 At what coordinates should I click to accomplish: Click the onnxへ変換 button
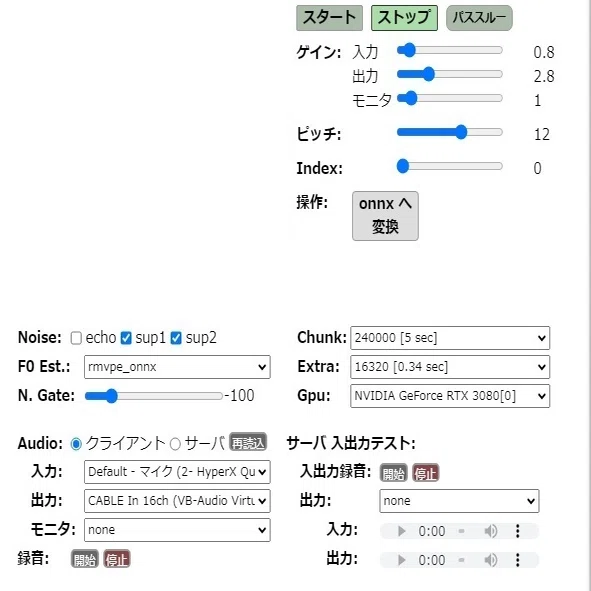point(385,216)
